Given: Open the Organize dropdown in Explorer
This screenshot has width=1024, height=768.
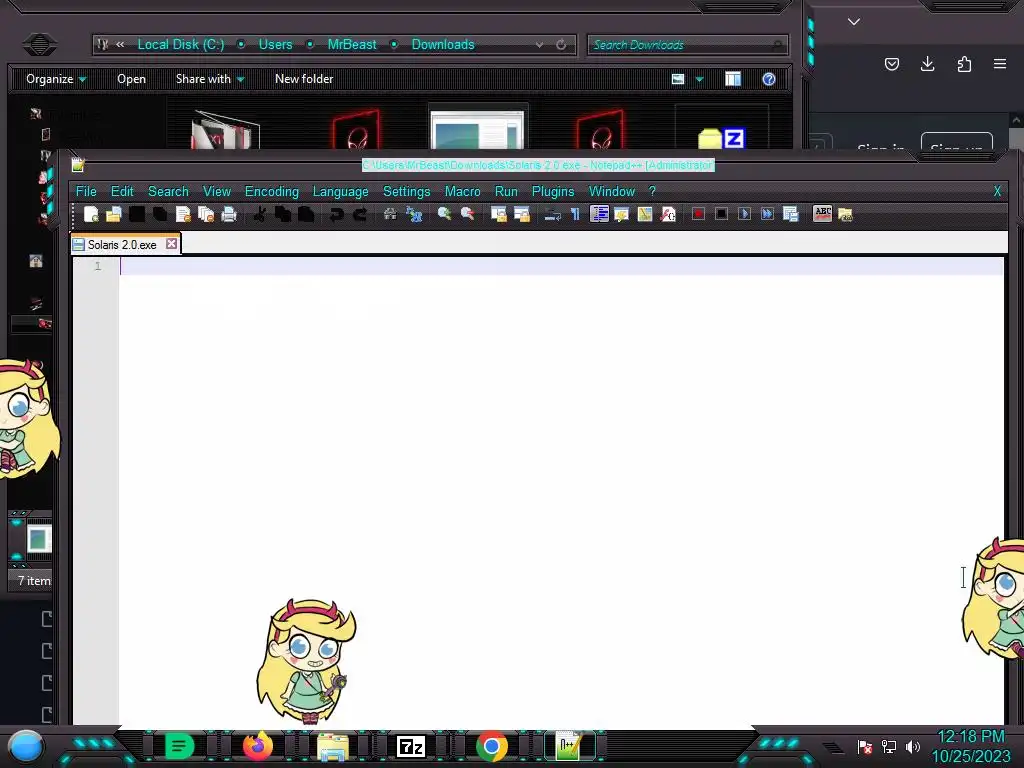Looking at the screenshot, I should (56, 79).
